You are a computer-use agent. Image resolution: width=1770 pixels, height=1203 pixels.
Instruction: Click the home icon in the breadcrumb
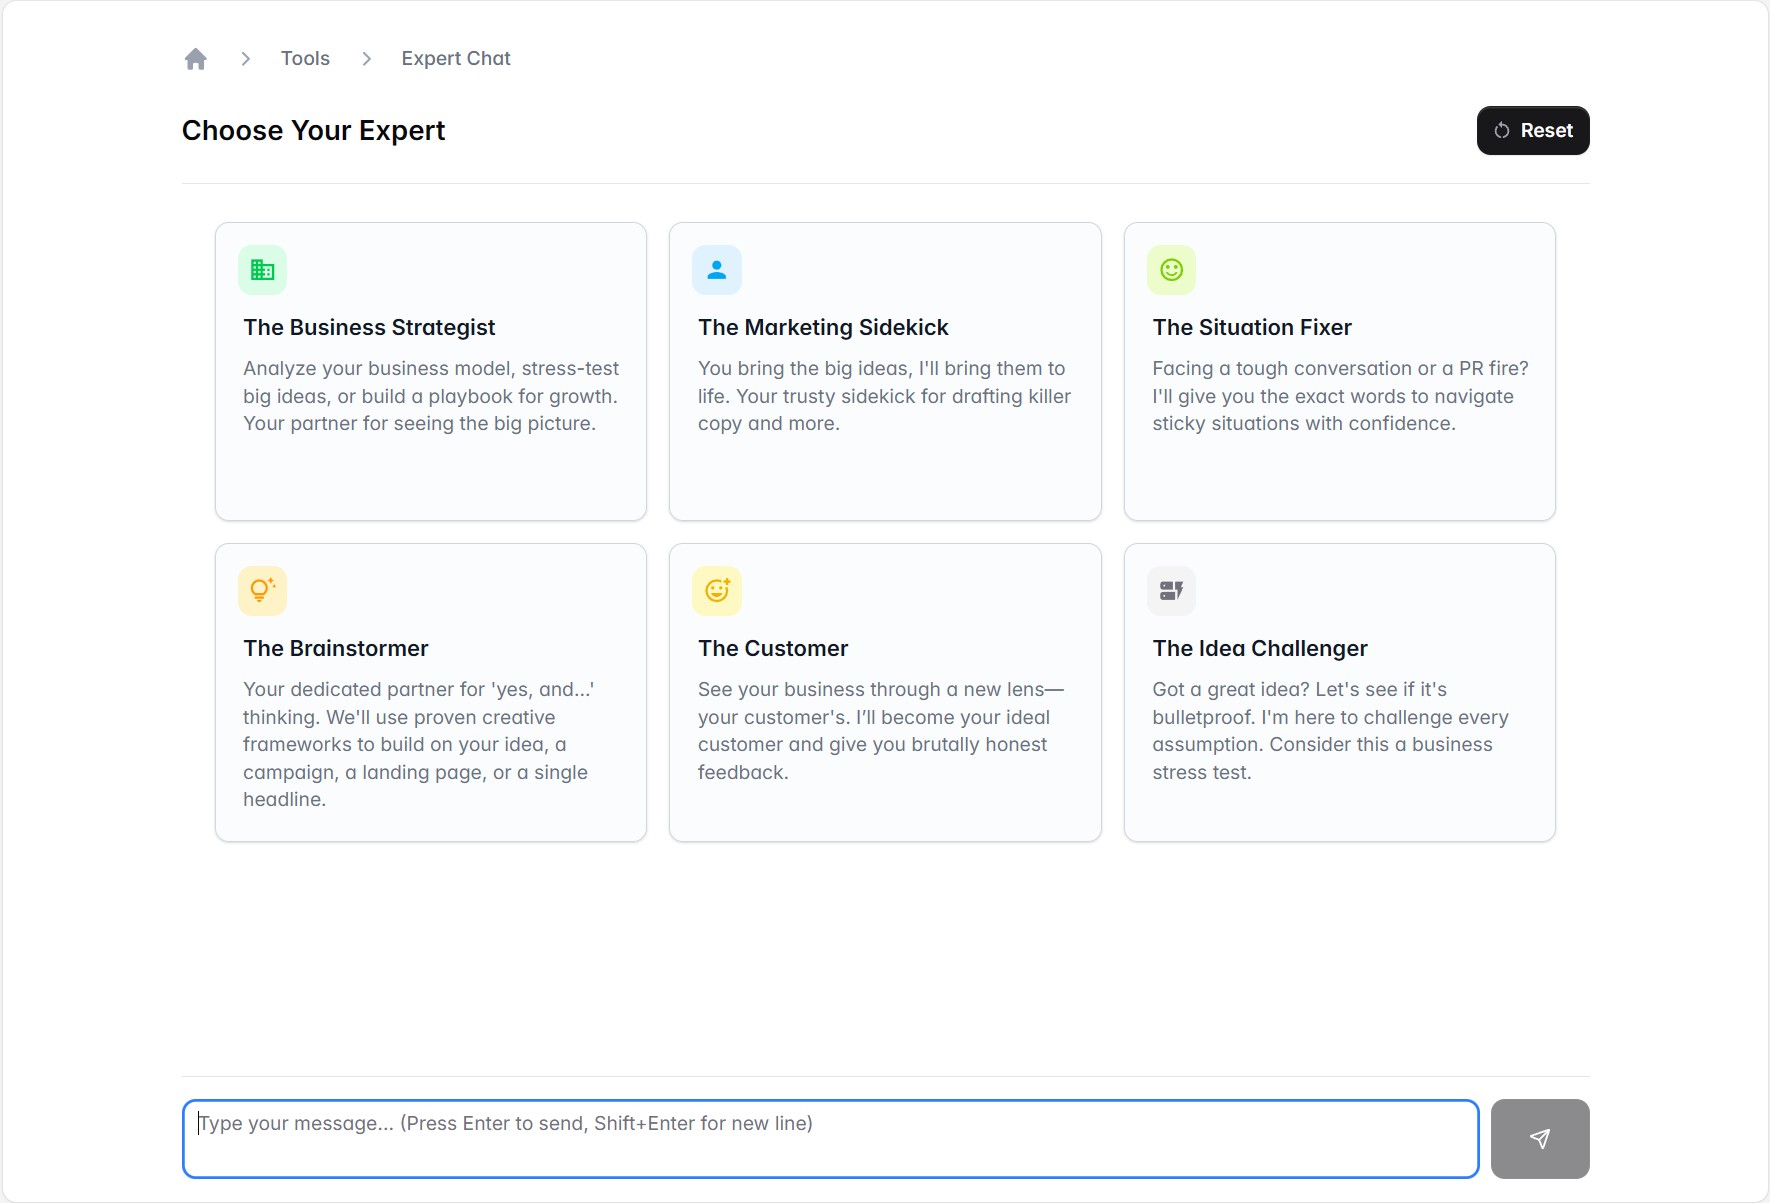(195, 58)
